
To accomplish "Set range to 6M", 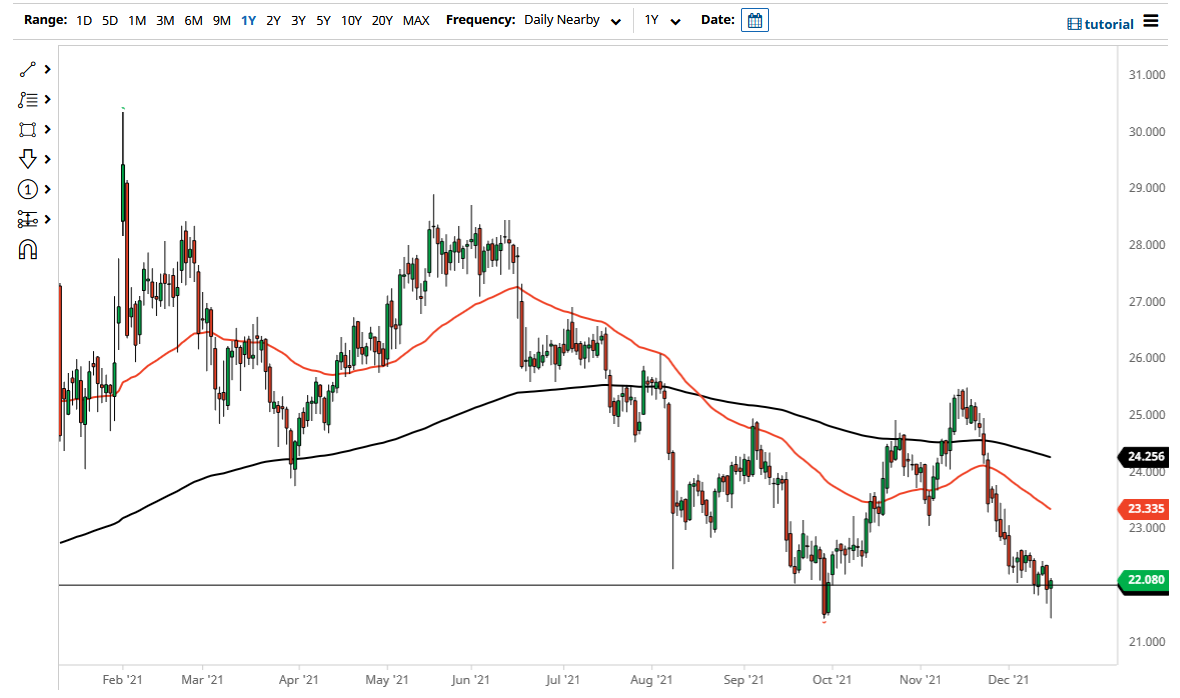I will coord(193,20).
